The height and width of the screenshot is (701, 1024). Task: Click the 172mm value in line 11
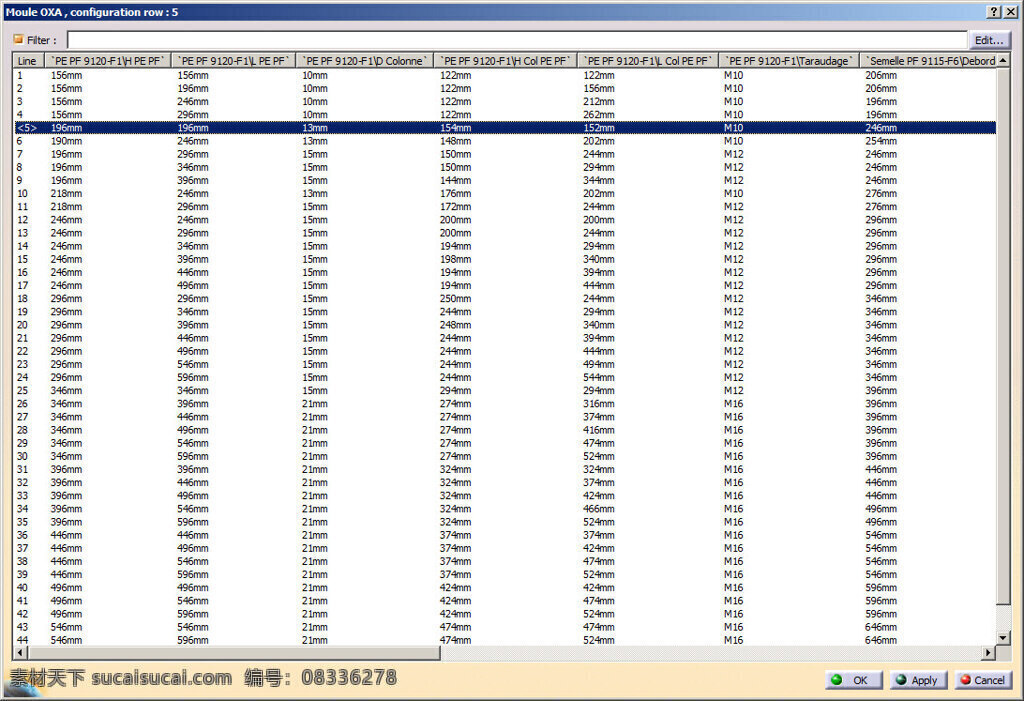coord(455,206)
